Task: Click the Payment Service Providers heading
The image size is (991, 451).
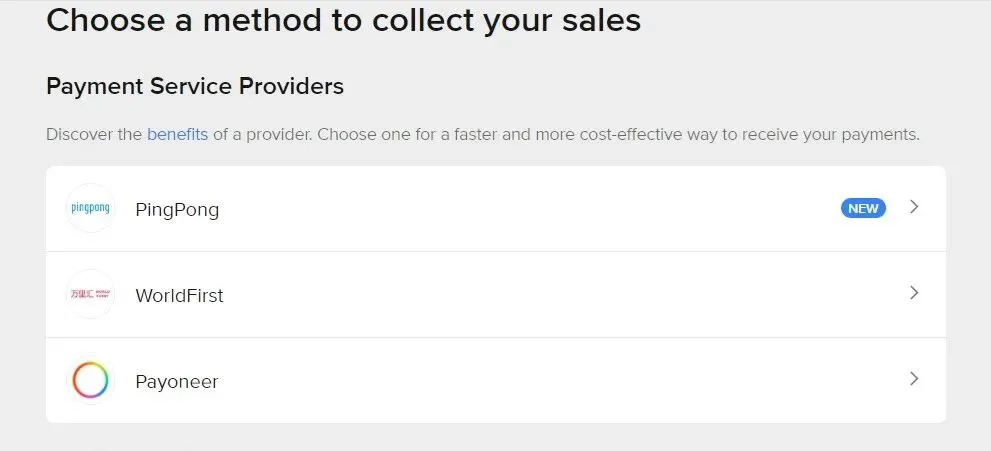Action: click(195, 86)
